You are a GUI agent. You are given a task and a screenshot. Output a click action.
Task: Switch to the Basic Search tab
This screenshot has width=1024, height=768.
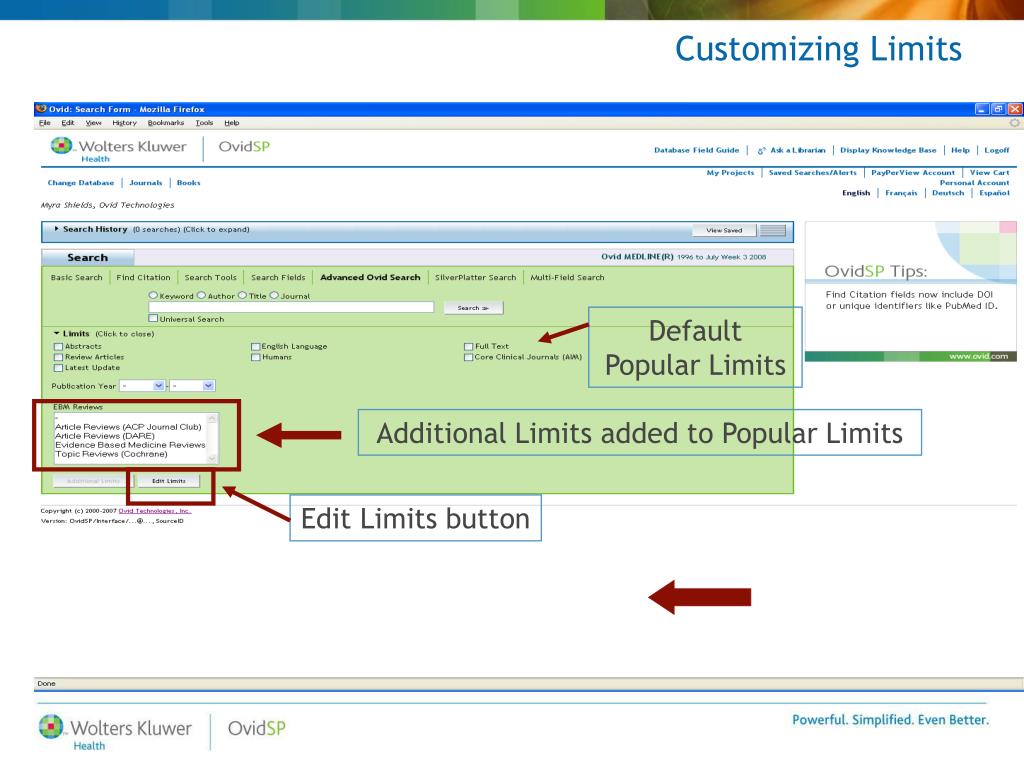(76, 278)
